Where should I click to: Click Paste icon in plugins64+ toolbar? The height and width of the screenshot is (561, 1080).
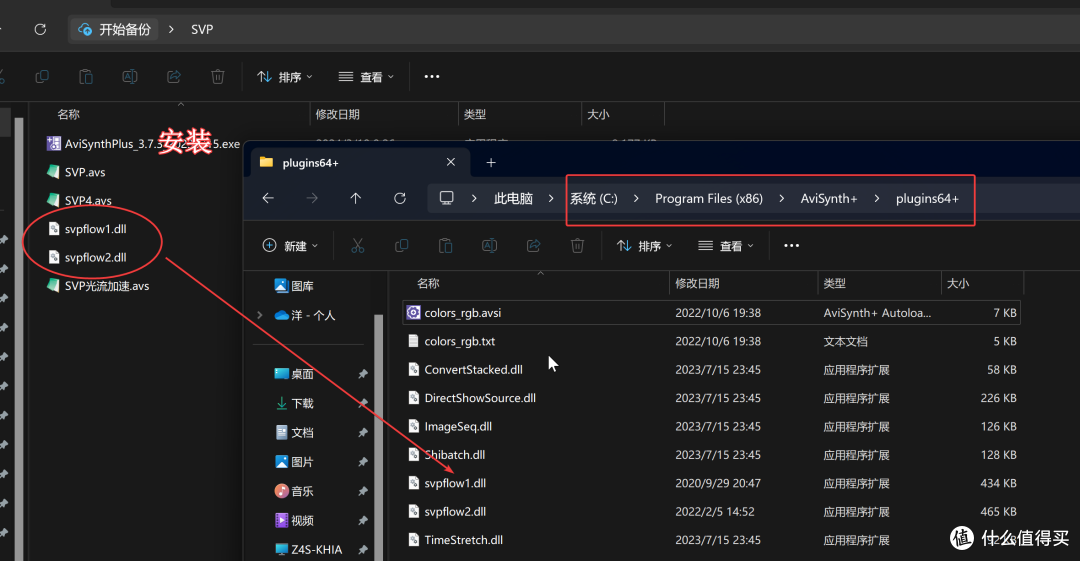click(x=446, y=245)
